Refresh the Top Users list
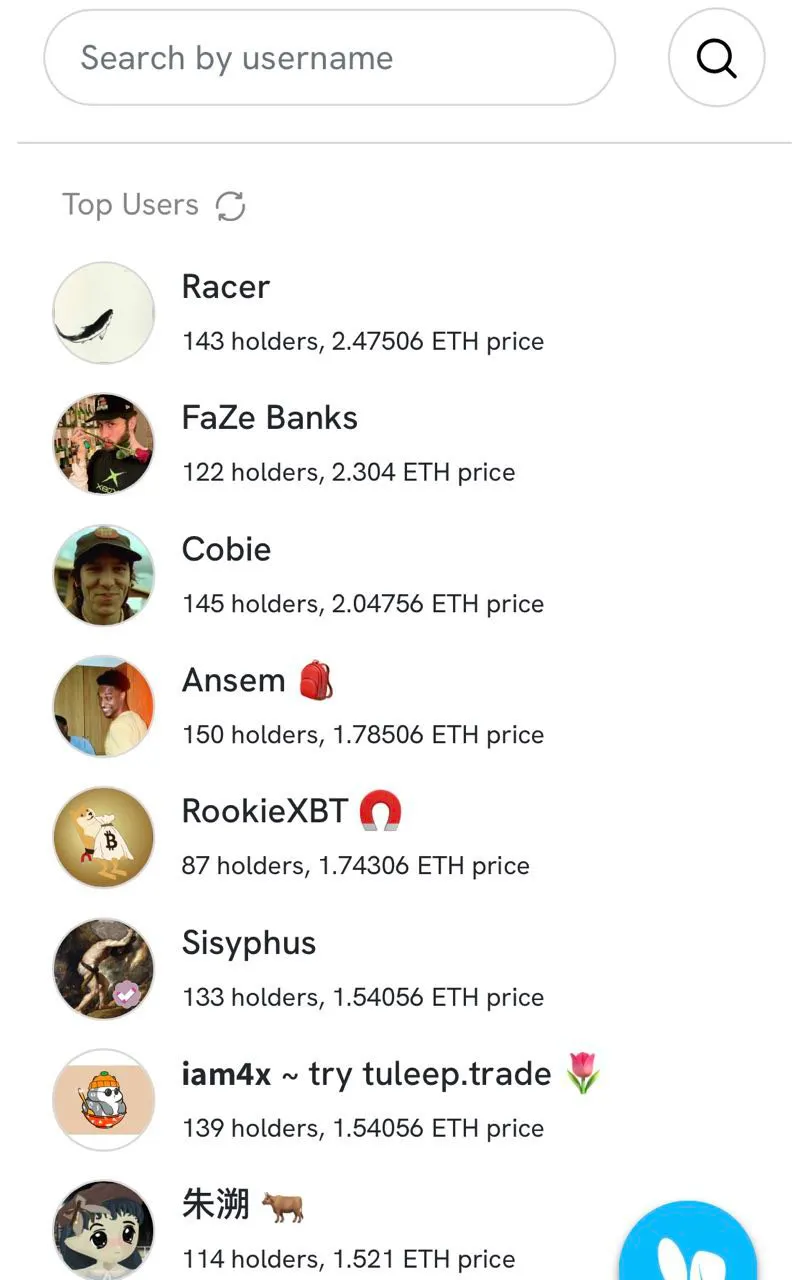Viewport: 809px width, 1280px height. (230, 206)
